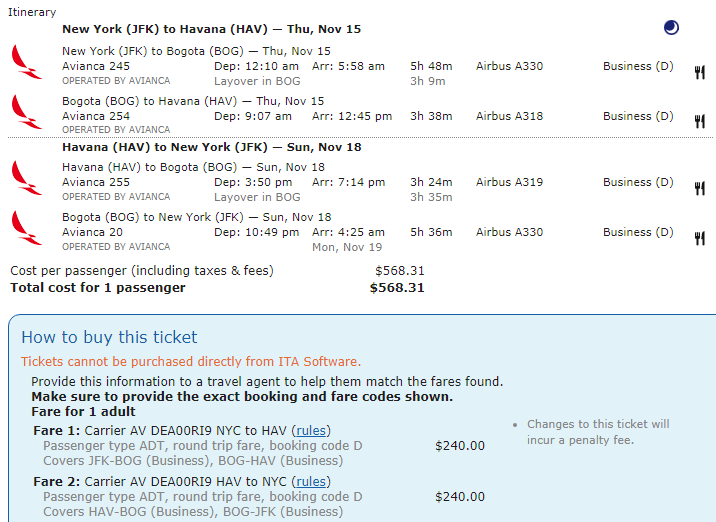Click Business (D) cabin for Avianca 245

638,66
